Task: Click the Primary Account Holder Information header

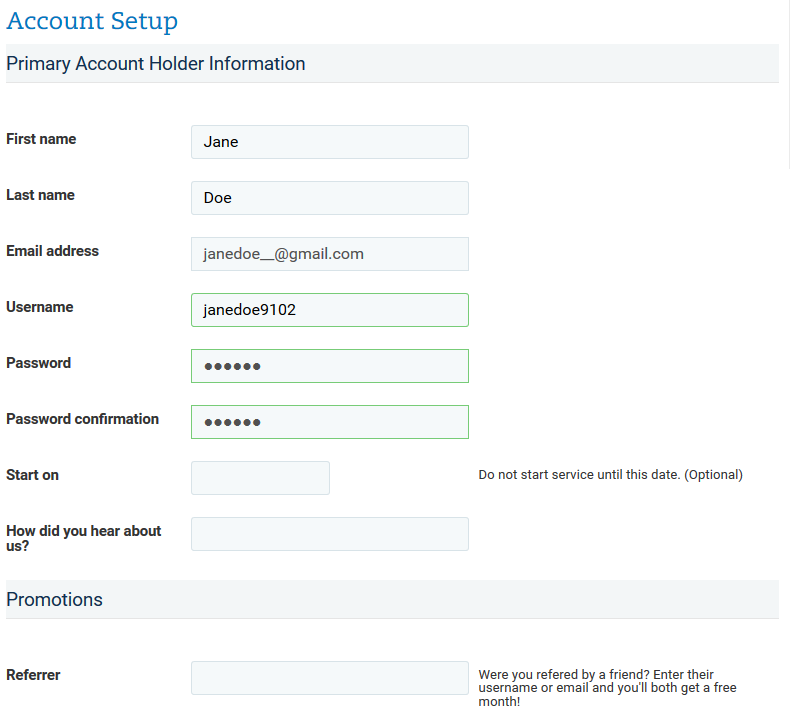Action: tap(156, 64)
